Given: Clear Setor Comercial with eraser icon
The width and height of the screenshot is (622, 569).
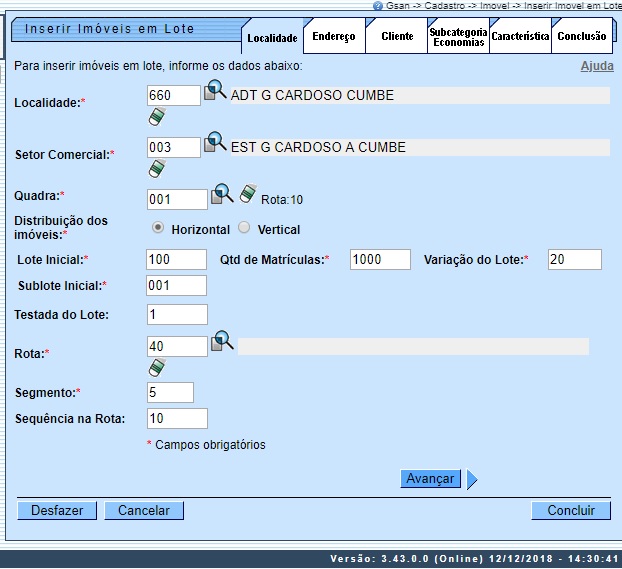Looking at the screenshot, I should coord(156,169).
